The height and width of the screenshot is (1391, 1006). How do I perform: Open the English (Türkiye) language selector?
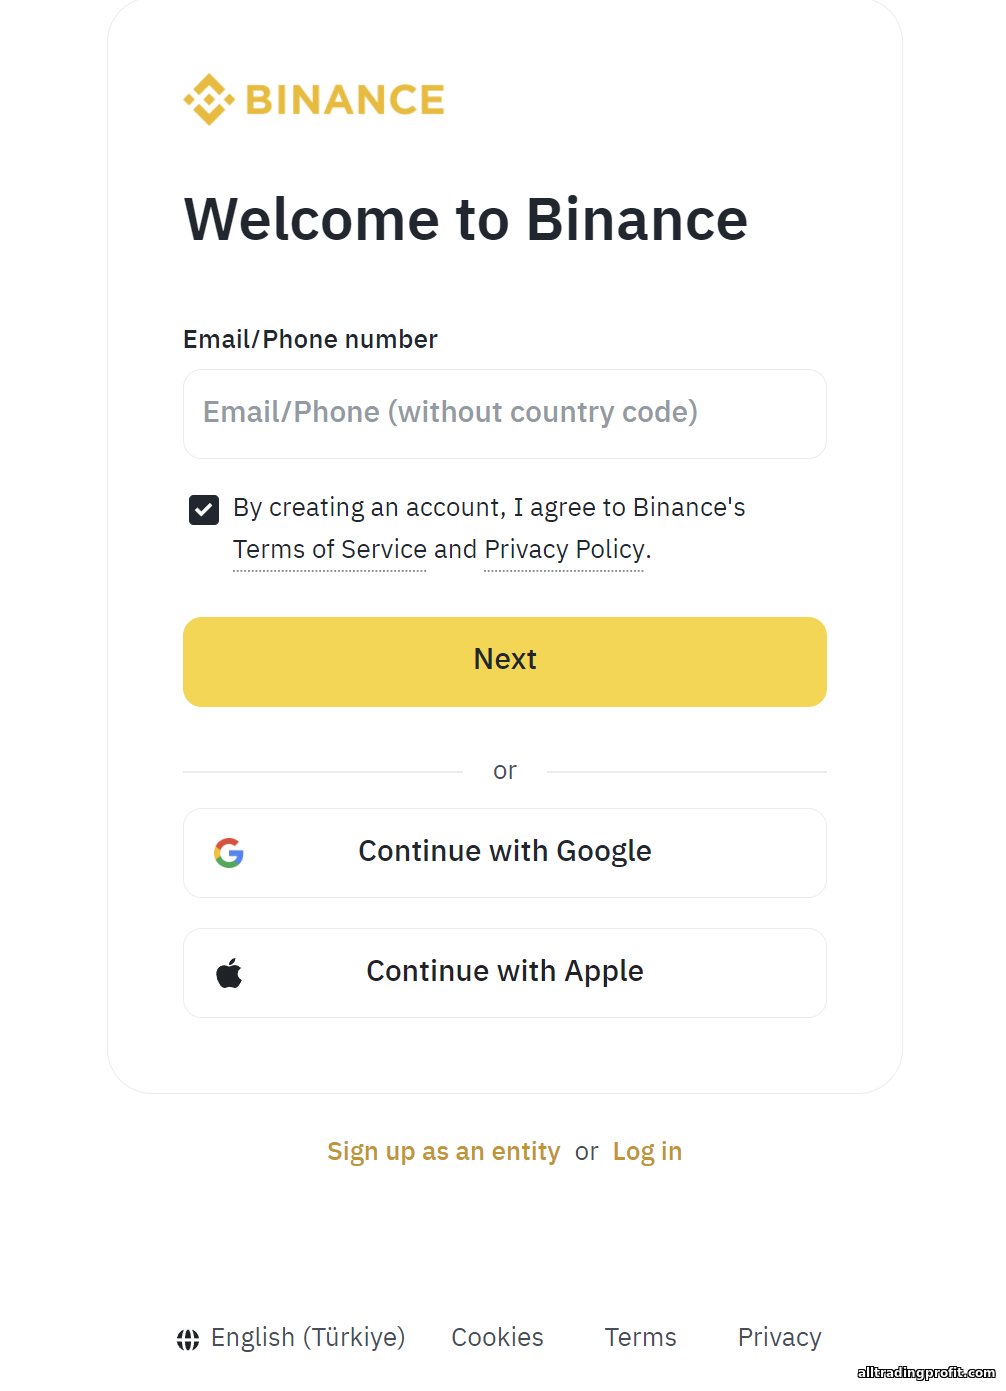[291, 1338]
